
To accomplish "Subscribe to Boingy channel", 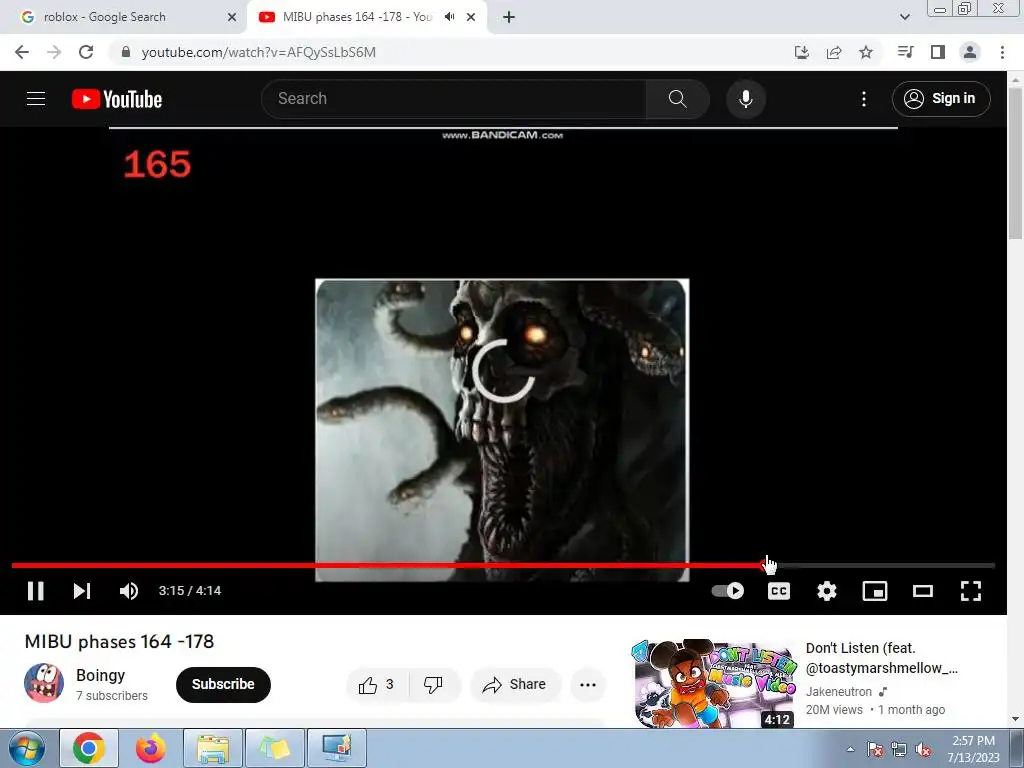I will pyautogui.click(x=223, y=684).
